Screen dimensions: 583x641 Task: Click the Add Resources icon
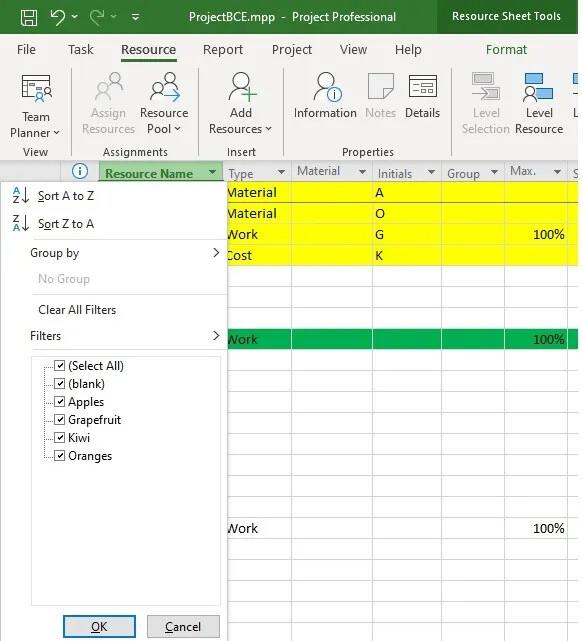point(242,87)
